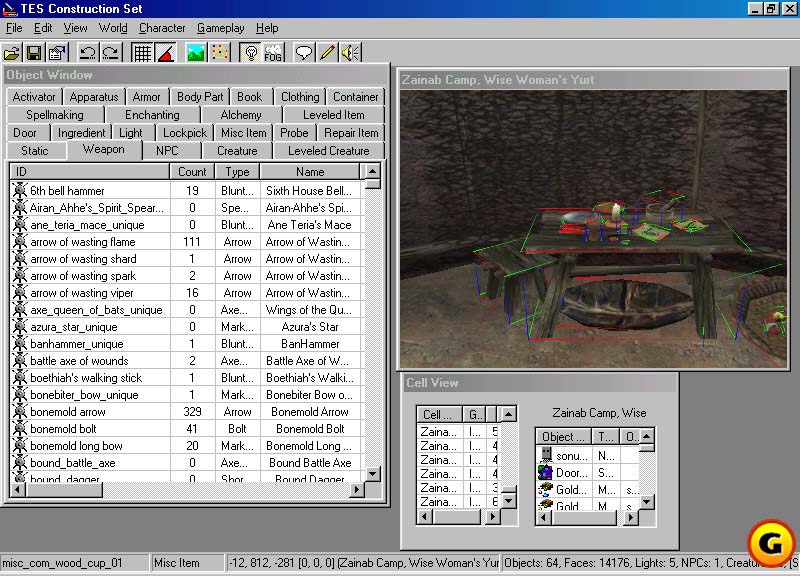Open the Character menu
800x576 pixels.
(162, 28)
